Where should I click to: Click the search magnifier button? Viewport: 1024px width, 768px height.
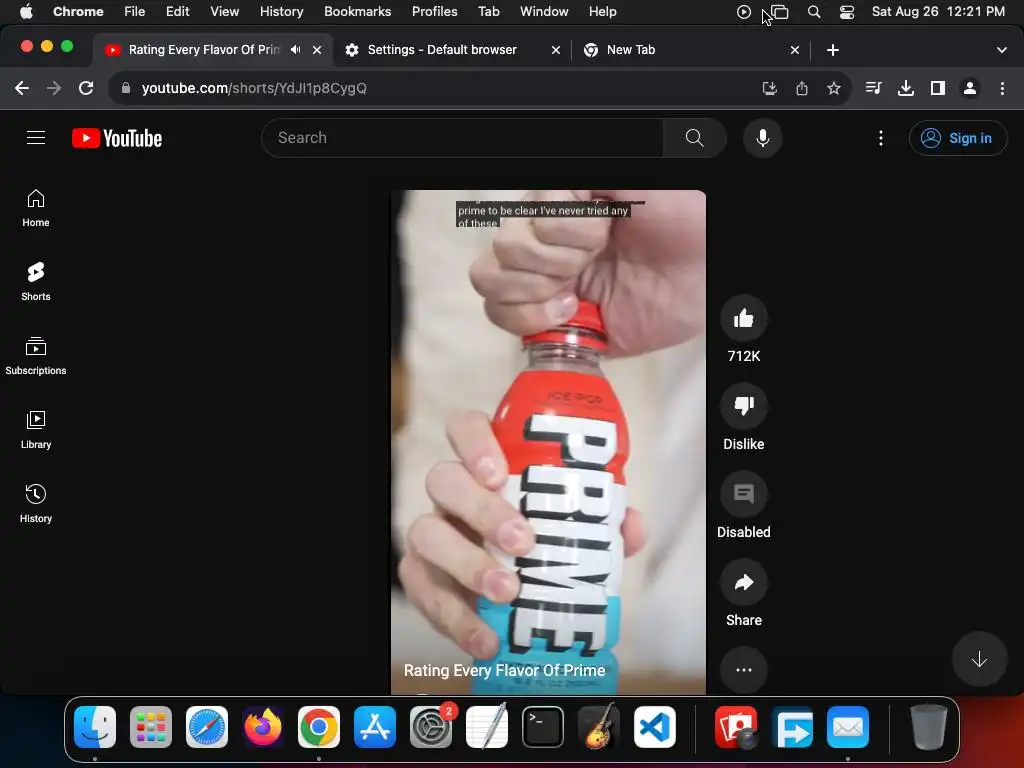(694, 138)
